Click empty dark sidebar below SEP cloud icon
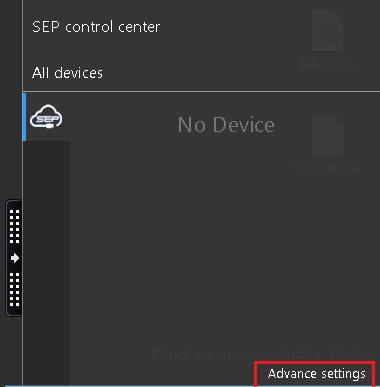380x387 pixels. tap(47, 263)
